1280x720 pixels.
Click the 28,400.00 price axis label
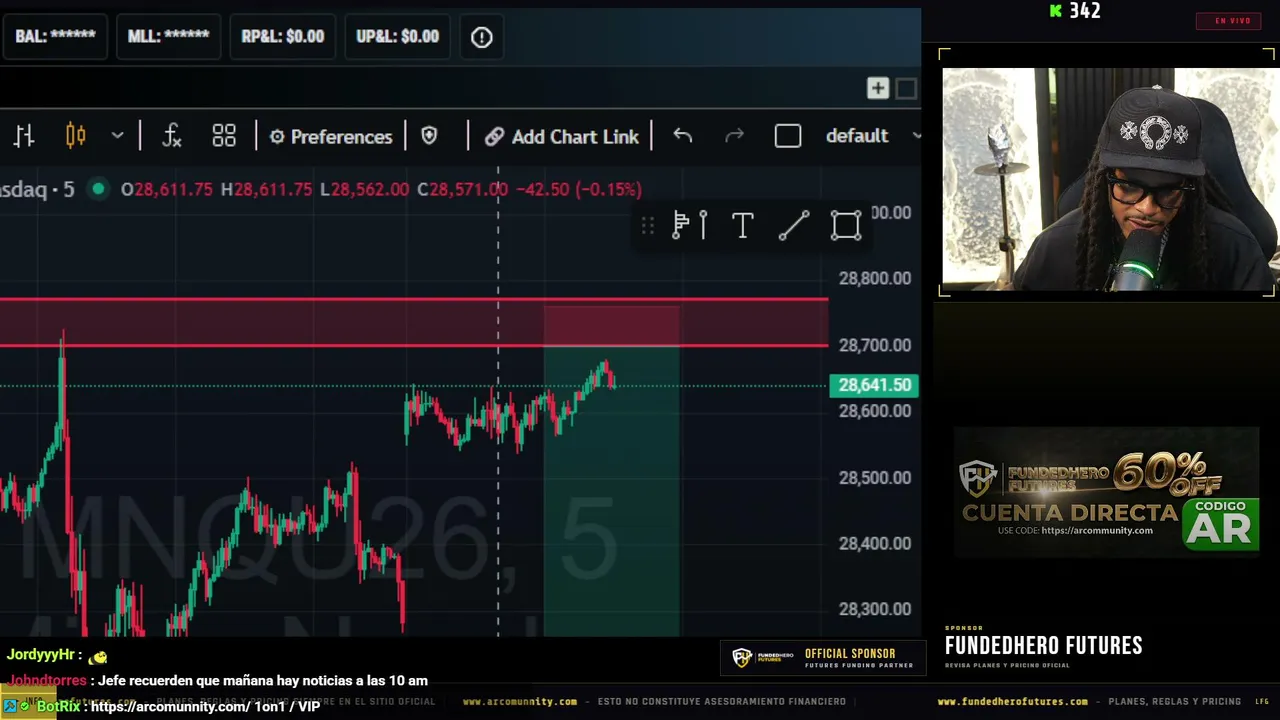click(875, 544)
